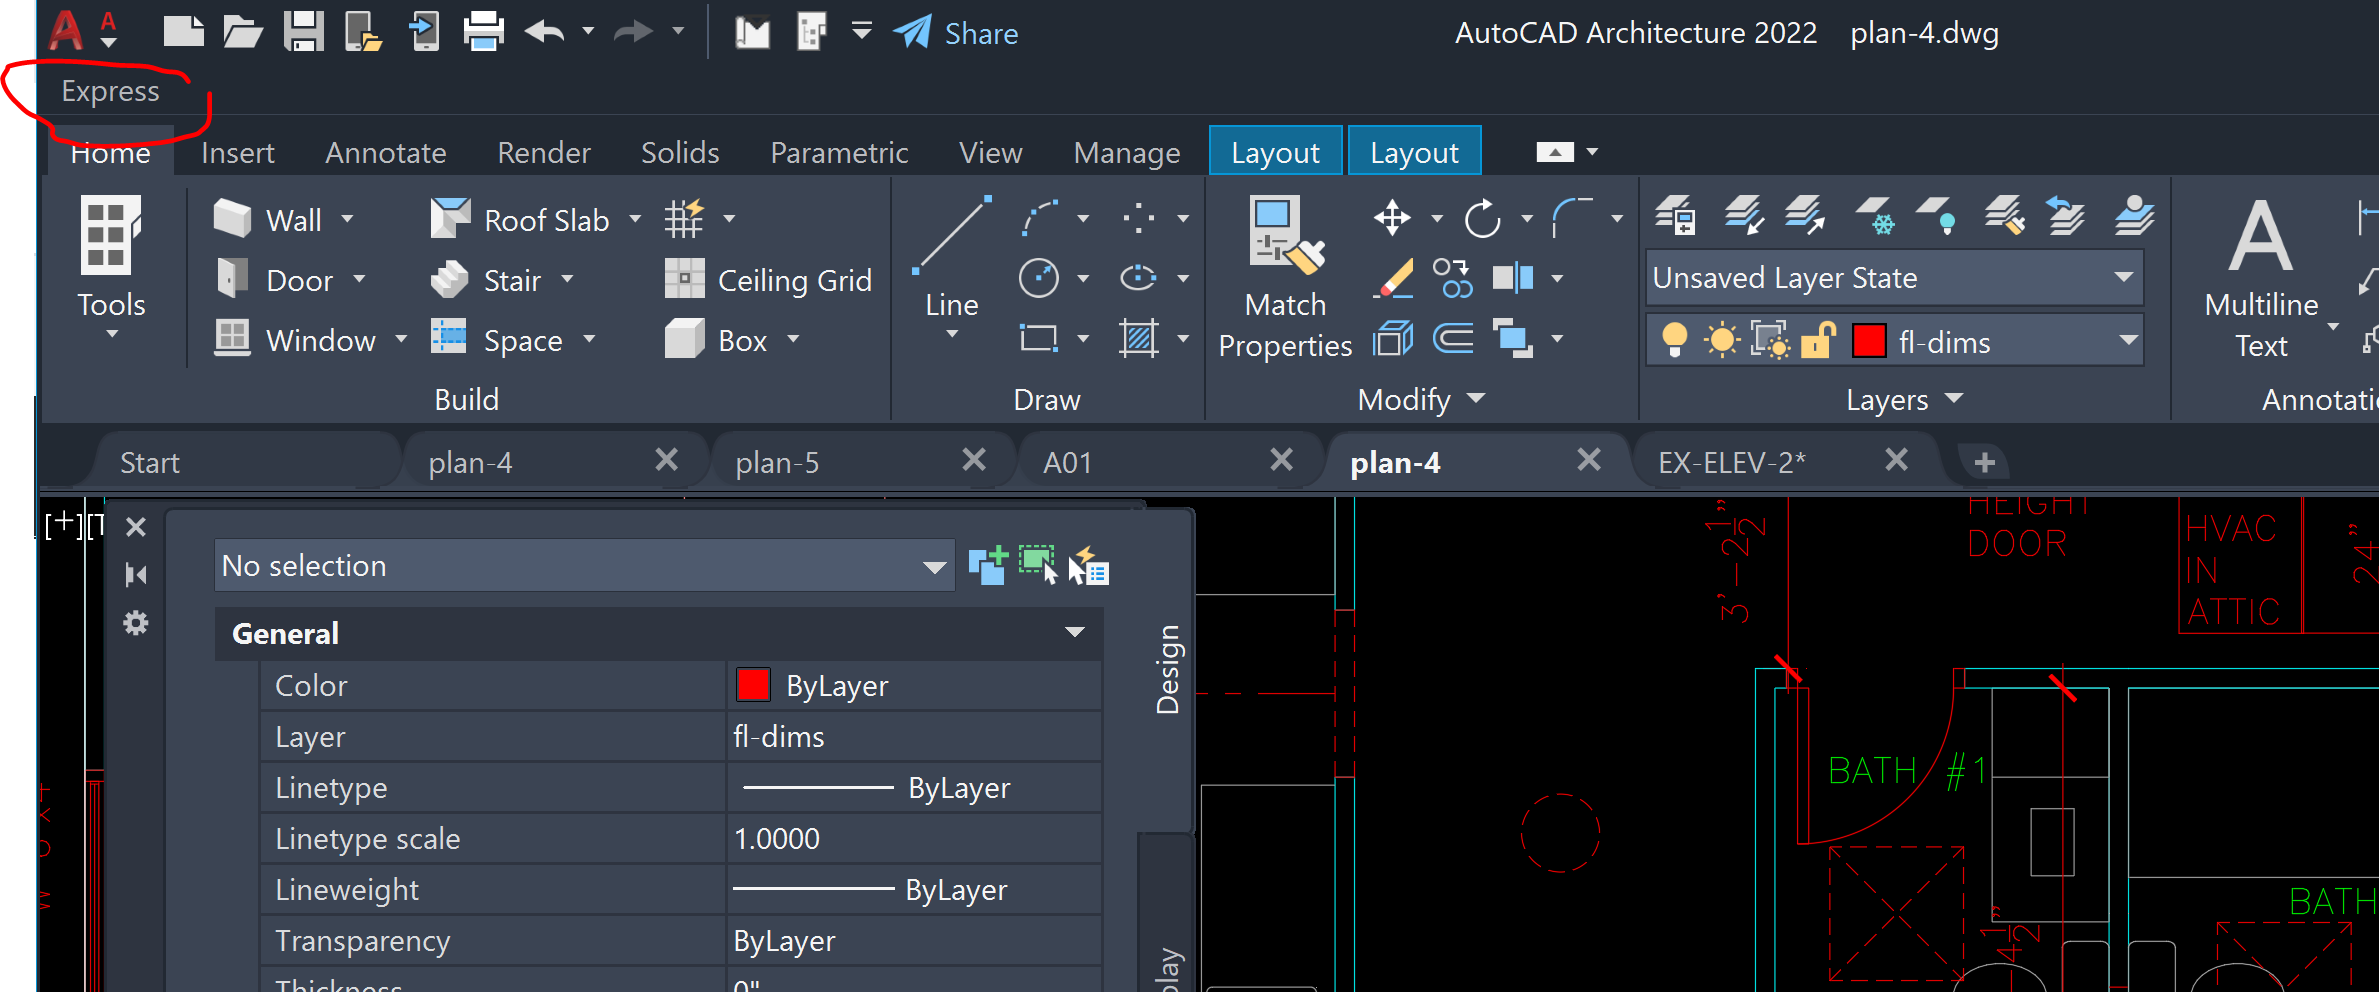Switch to the EX-ELEV-2 drawing tab
2379x992 pixels.
[x=1732, y=461]
